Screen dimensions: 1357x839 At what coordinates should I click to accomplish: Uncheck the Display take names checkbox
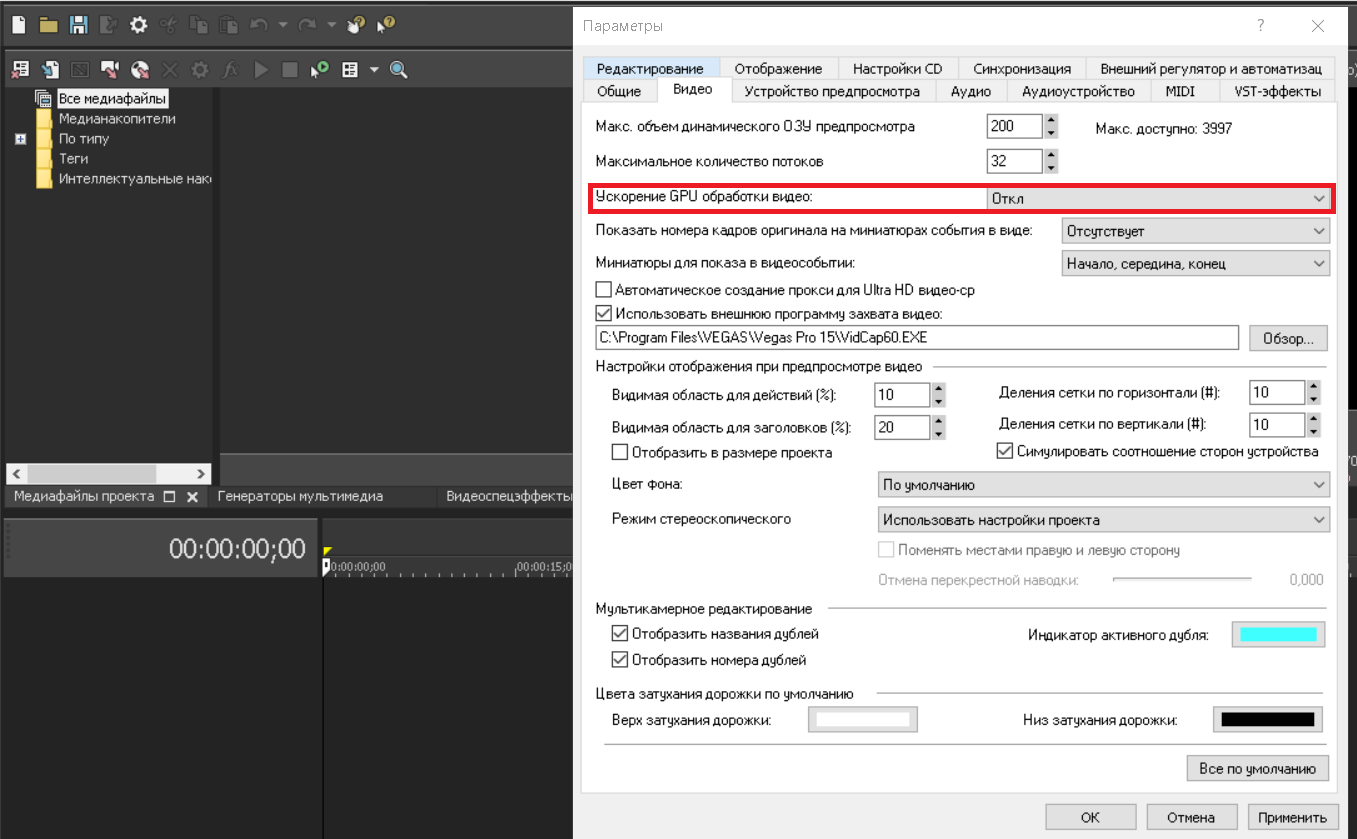(x=619, y=634)
